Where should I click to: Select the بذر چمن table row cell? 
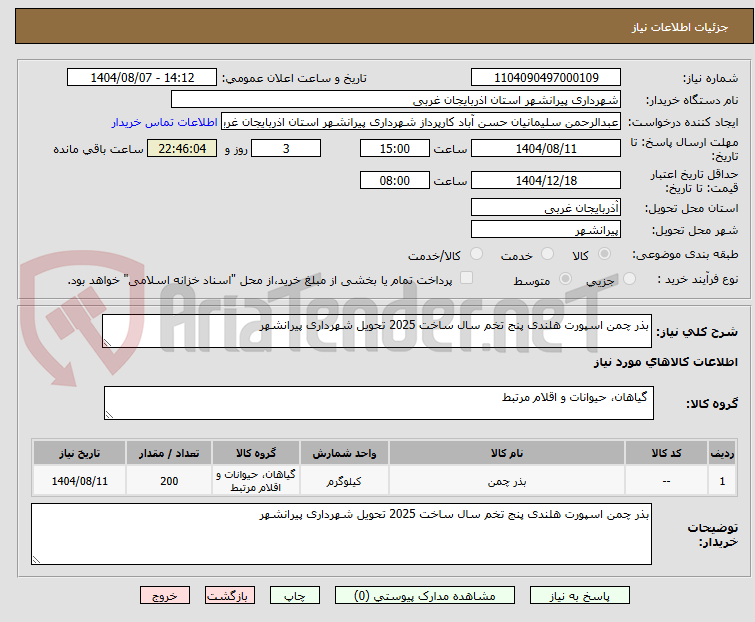tap(506, 481)
